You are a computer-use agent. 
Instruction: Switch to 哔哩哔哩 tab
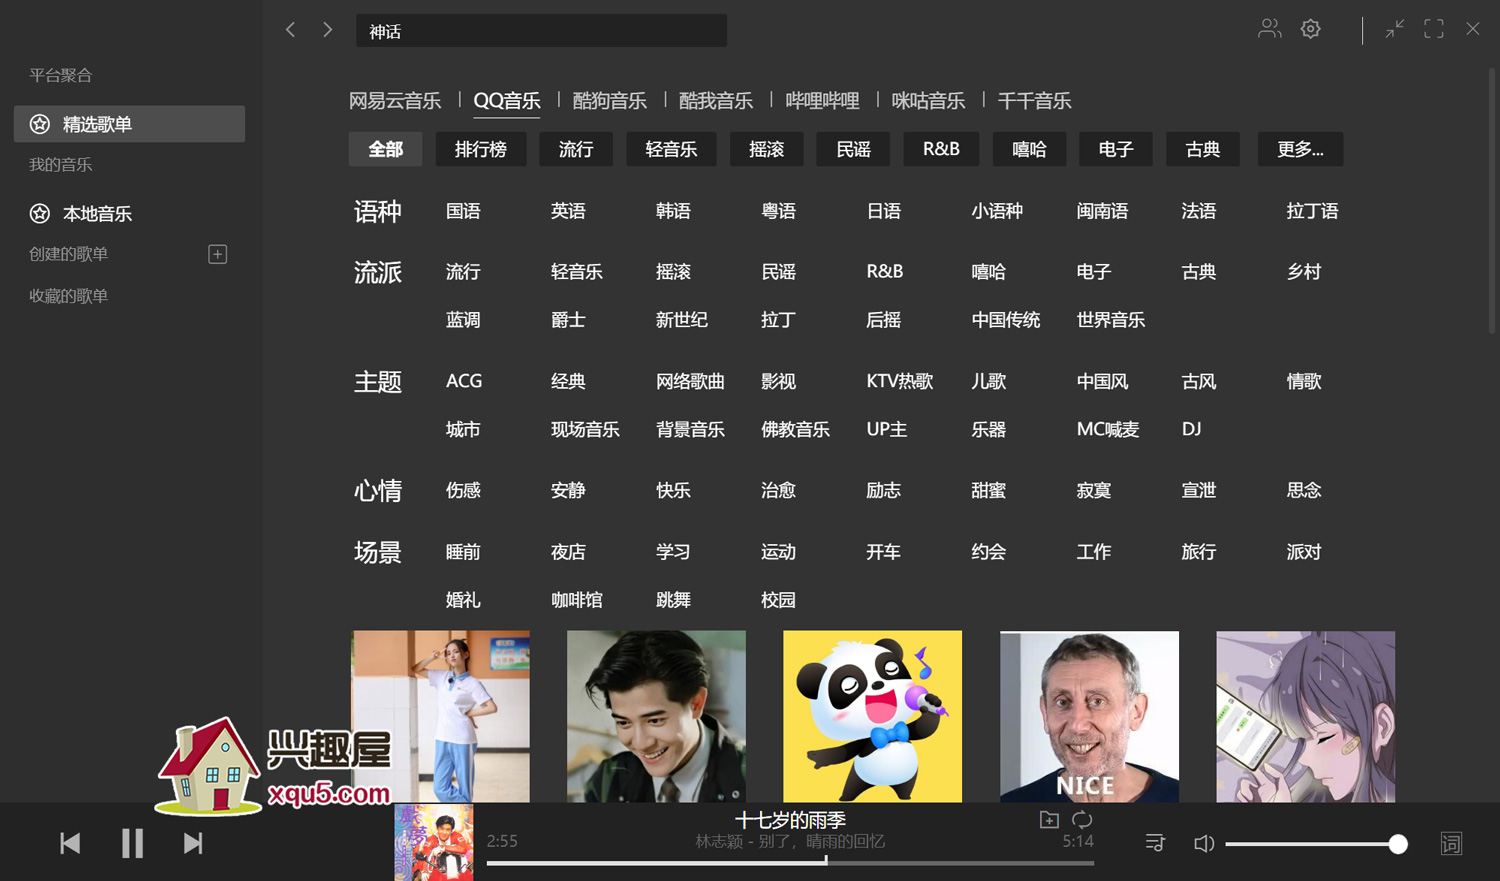tap(822, 101)
